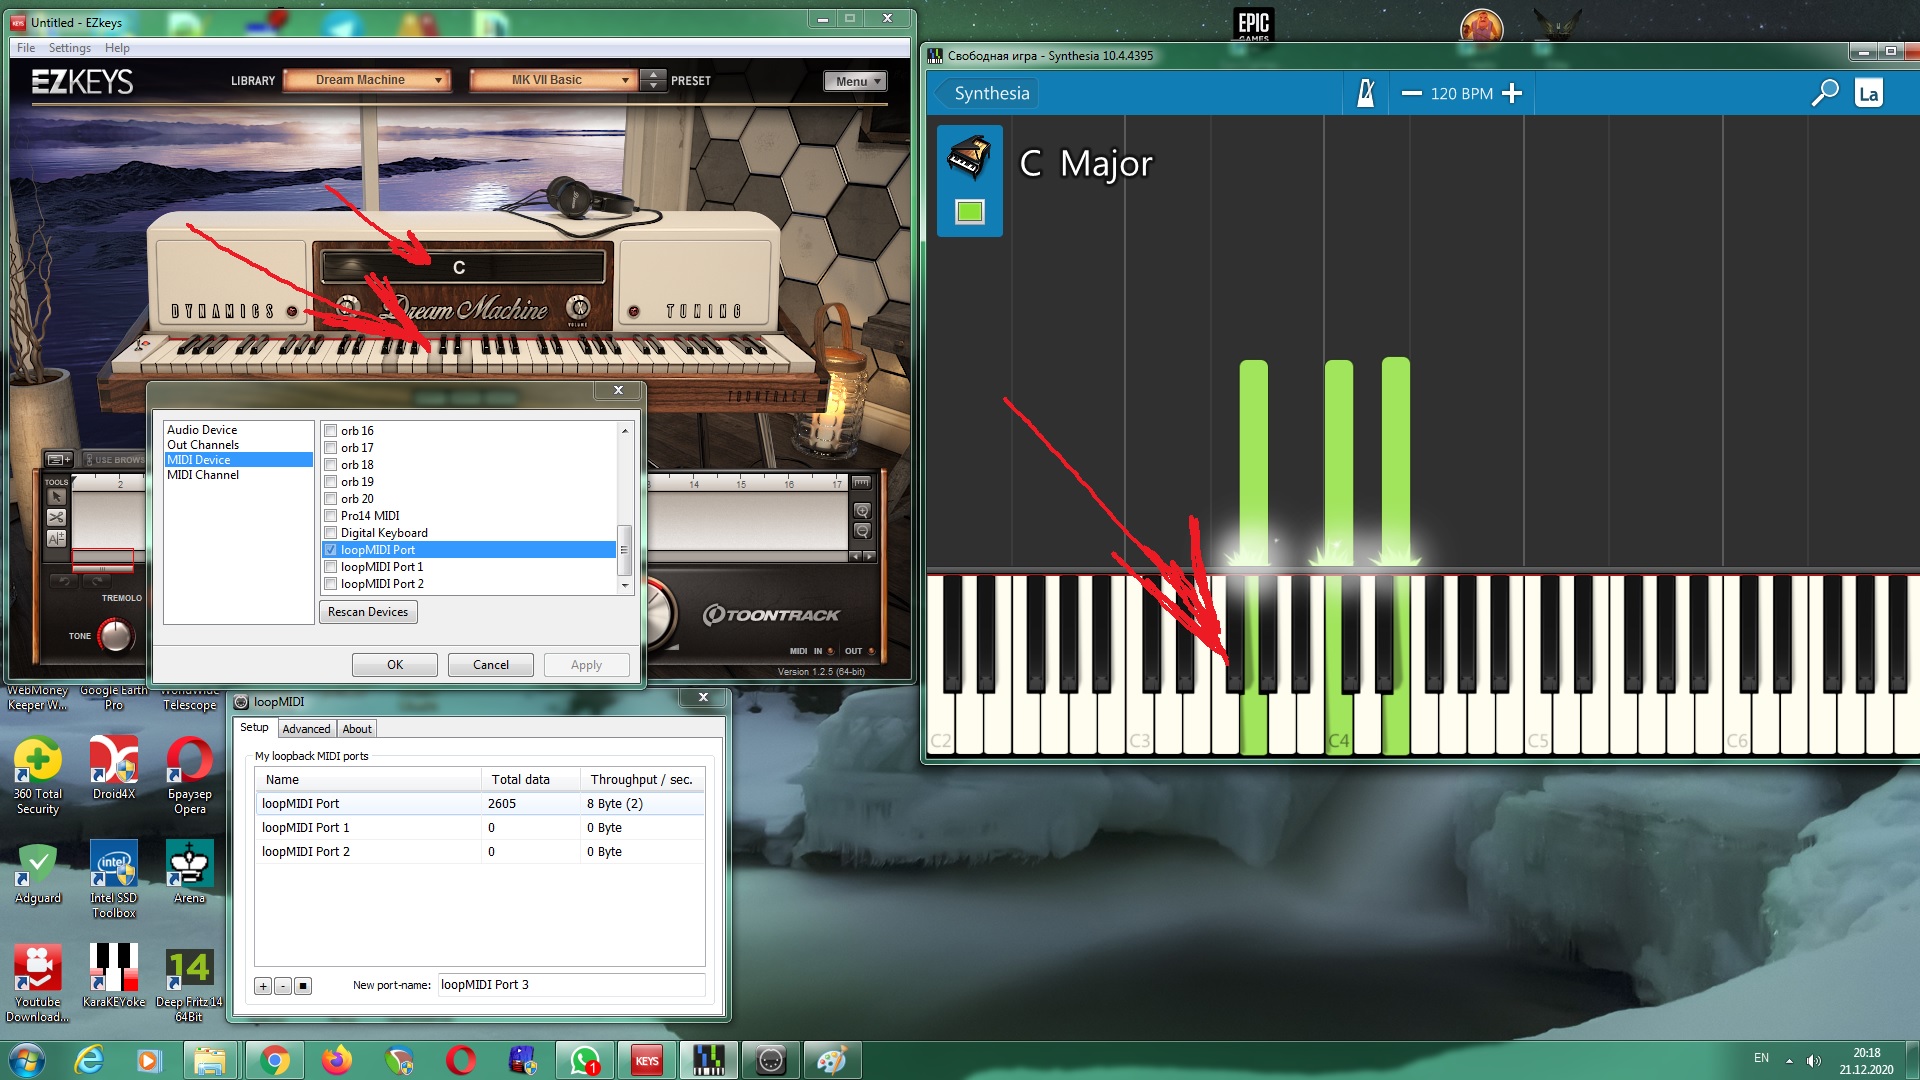Open the MK VII Basic preset dropdown
This screenshot has width=1920, height=1080.
point(553,80)
